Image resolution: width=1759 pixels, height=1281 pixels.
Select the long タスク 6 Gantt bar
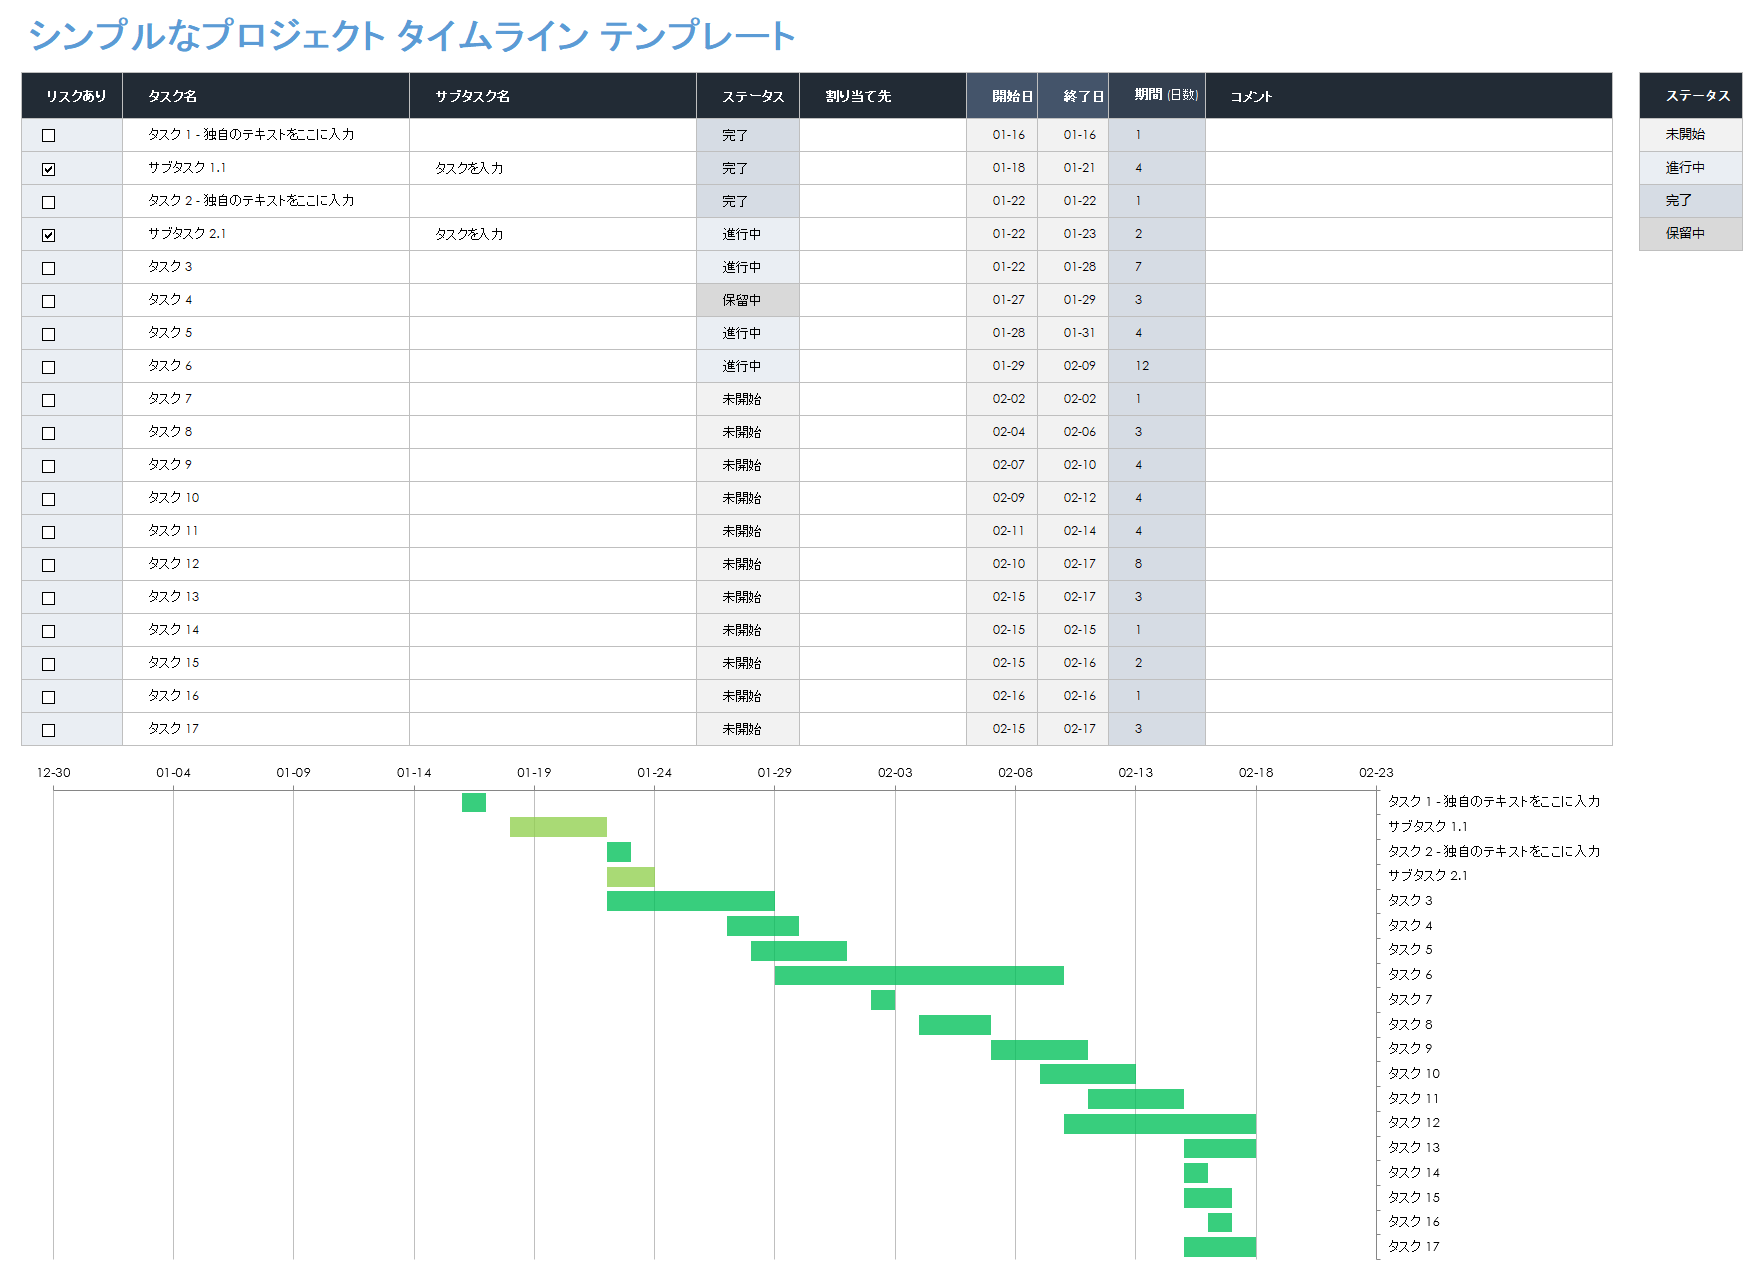click(x=919, y=975)
